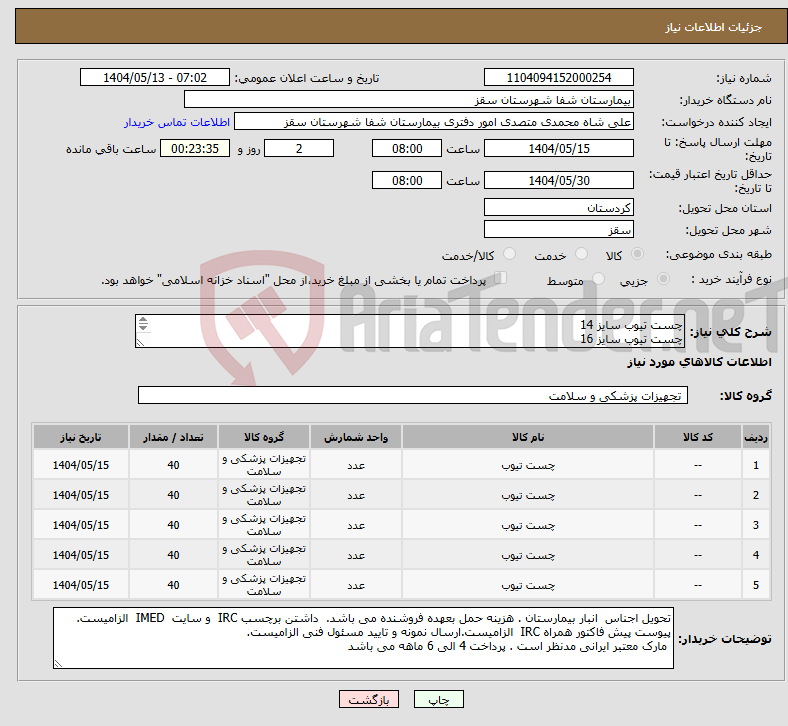Image resolution: width=788 pixels, height=726 pixels.
Task: Click item name چست تیوب in row 2
Action: (x=528, y=495)
